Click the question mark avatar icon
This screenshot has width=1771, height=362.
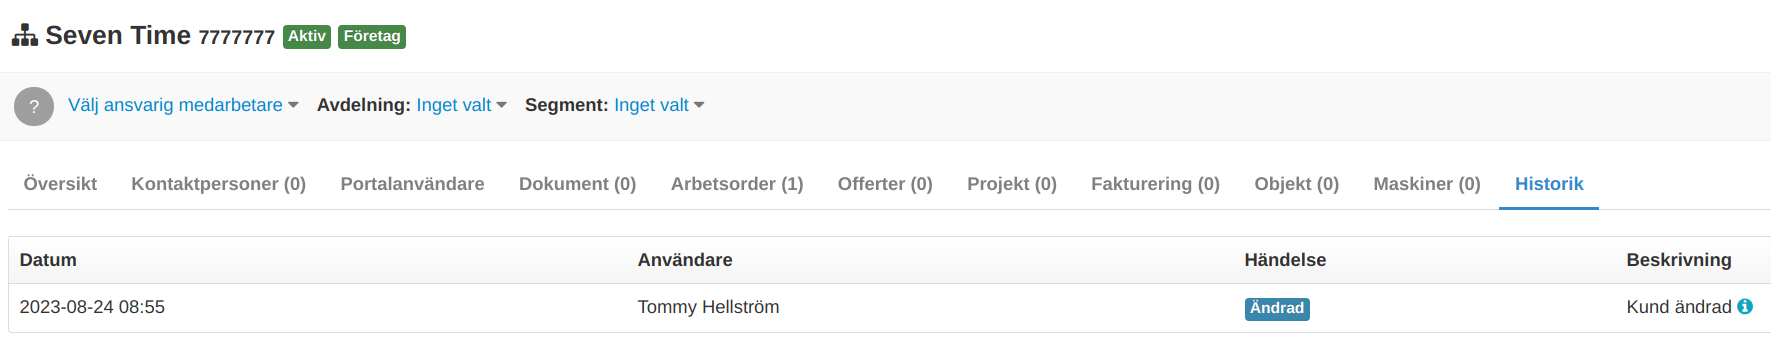pyautogui.click(x=34, y=106)
